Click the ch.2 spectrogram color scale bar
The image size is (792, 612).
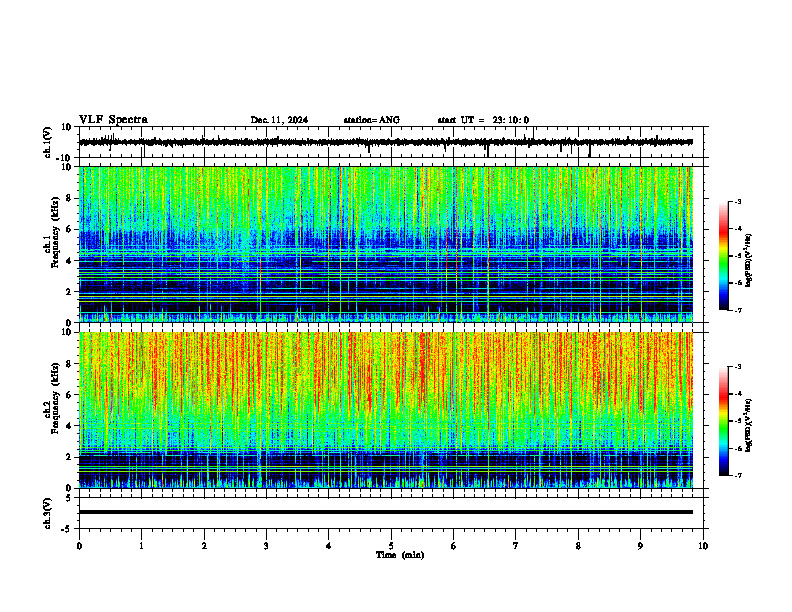click(724, 421)
